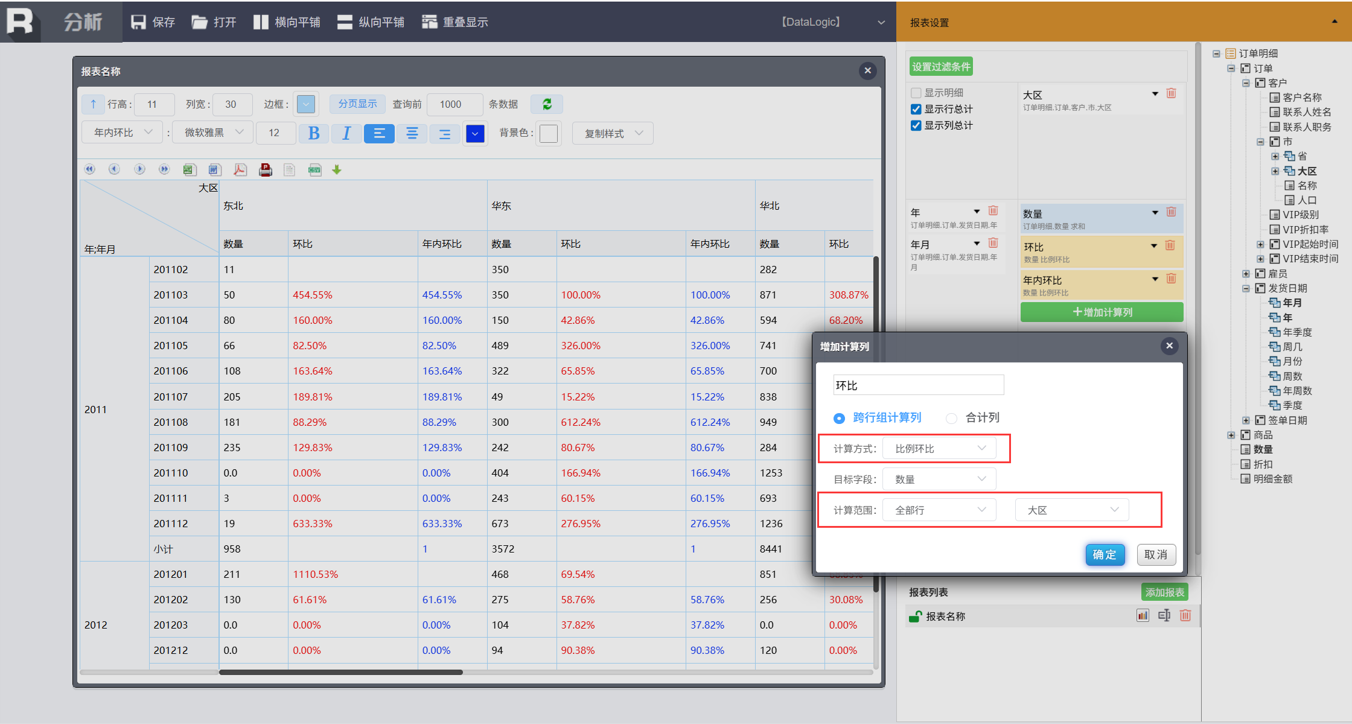The image size is (1352, 724).
Task: Export report as PDF icon
Action: point(240,170)
